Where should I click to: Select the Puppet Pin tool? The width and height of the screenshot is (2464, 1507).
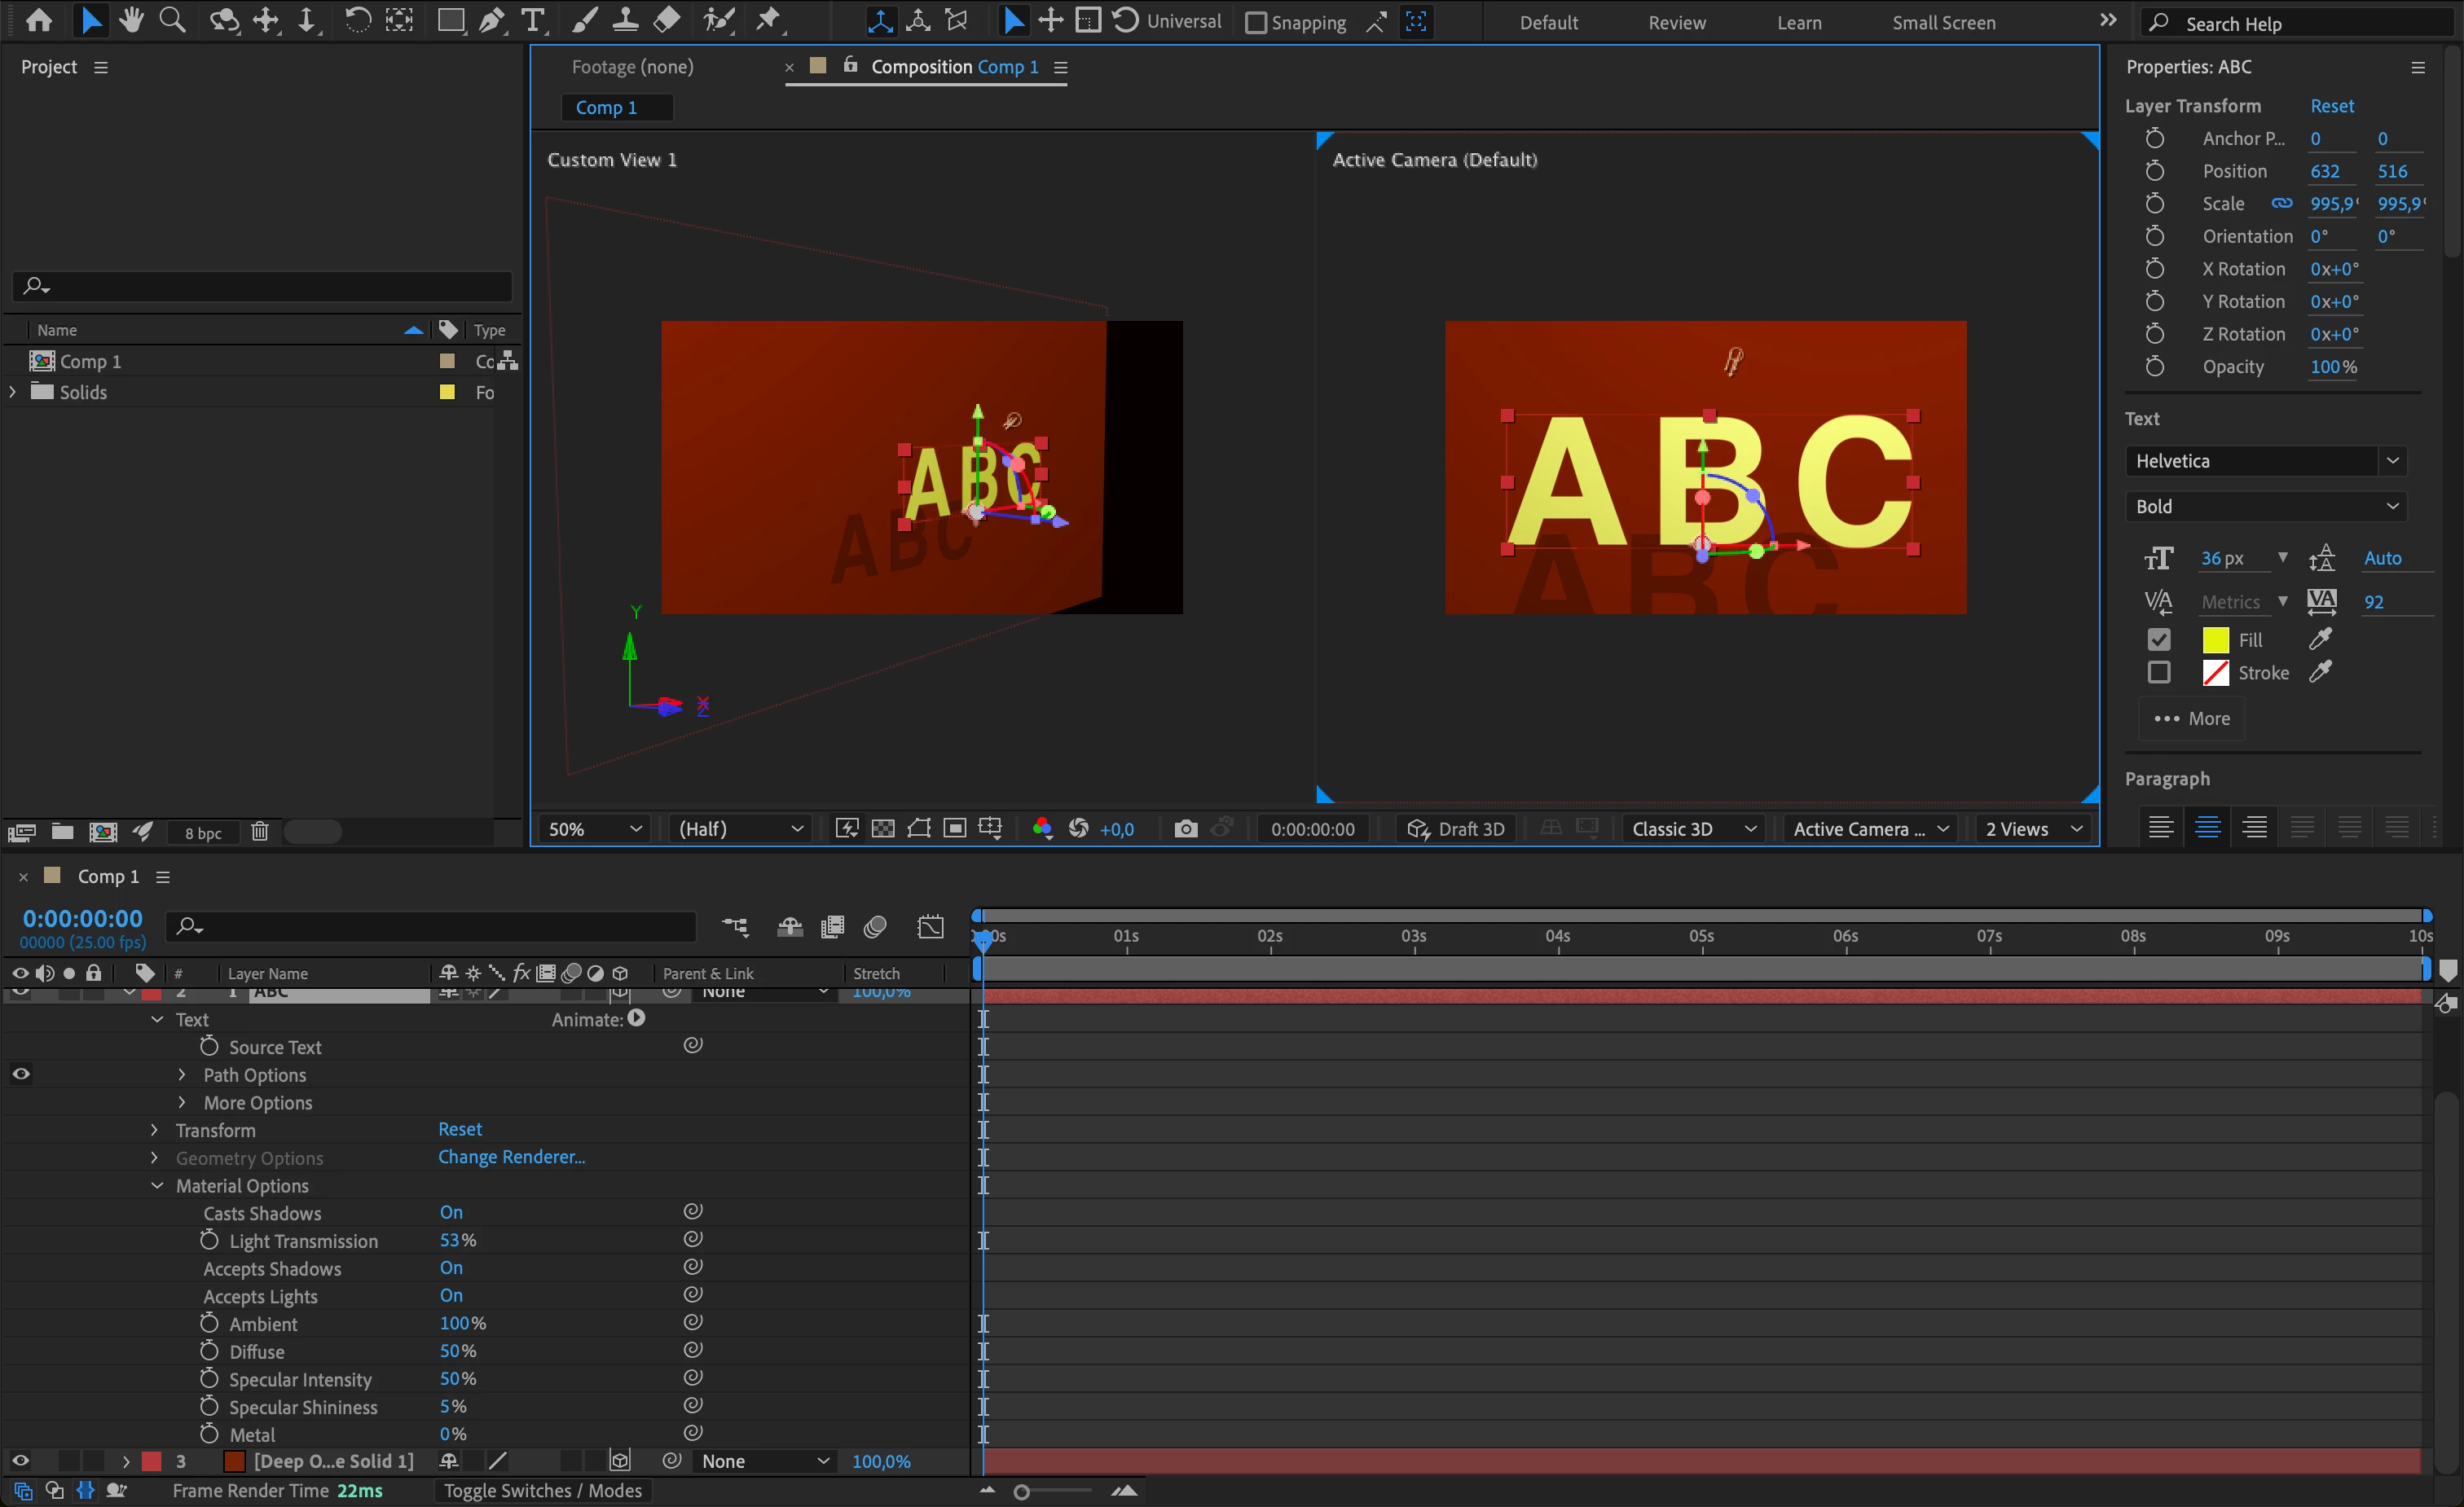pos(768,20)
